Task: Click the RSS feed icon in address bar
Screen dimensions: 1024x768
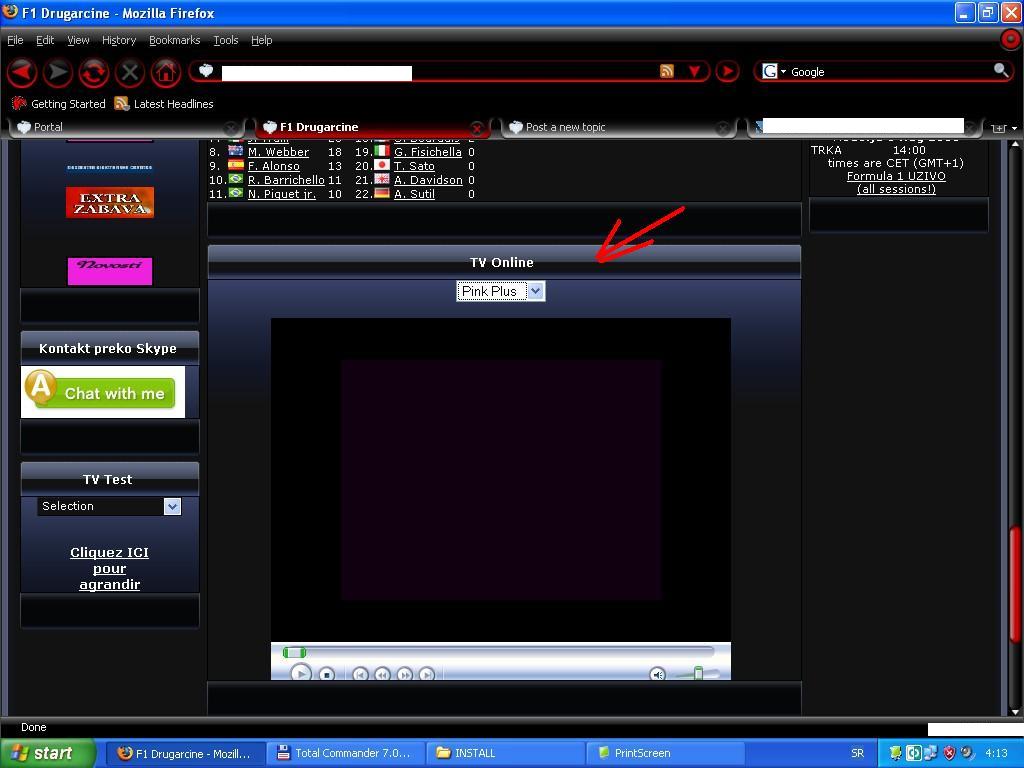Action: (667, 71)
